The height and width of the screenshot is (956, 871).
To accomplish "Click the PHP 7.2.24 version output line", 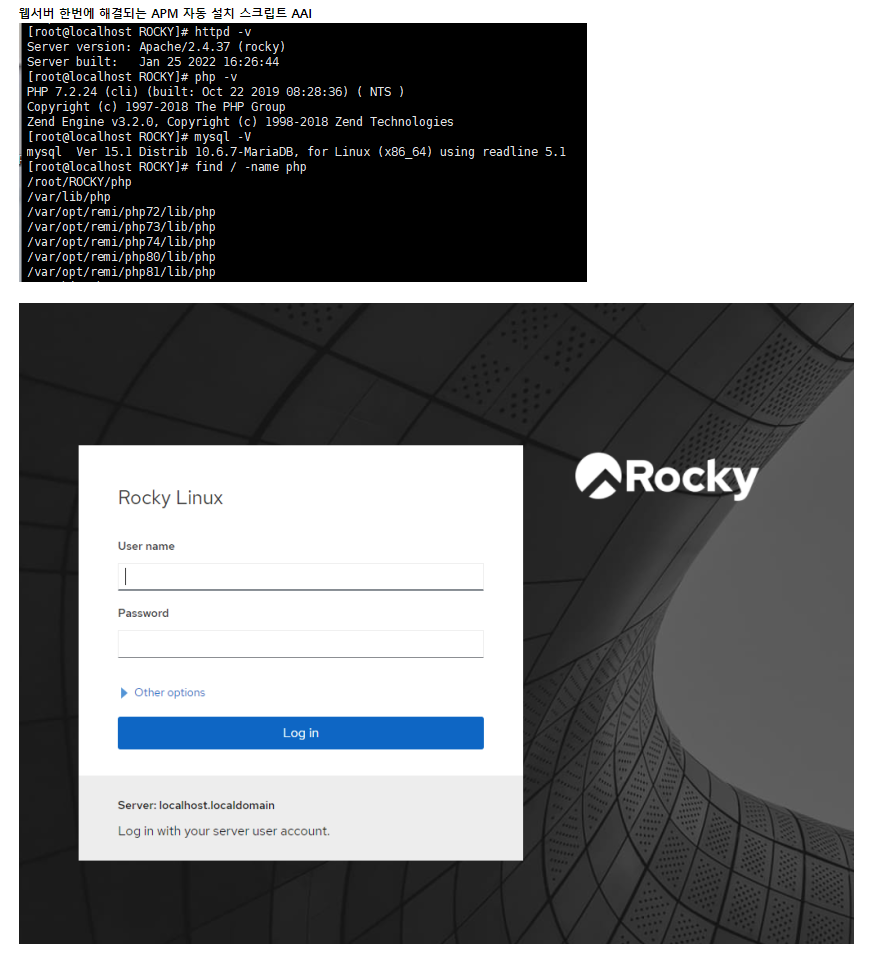I will pos(215,92).
